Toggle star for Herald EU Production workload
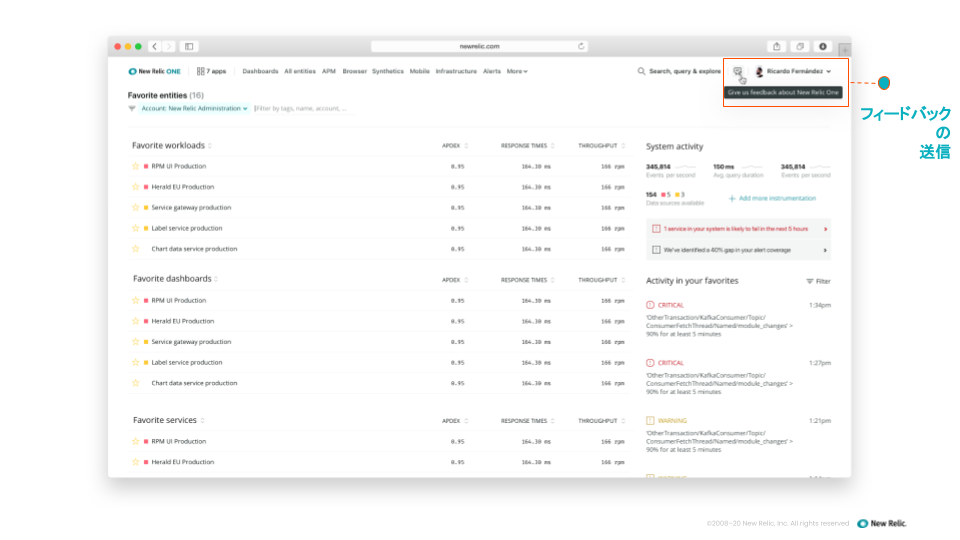 [x=136, y=187]
